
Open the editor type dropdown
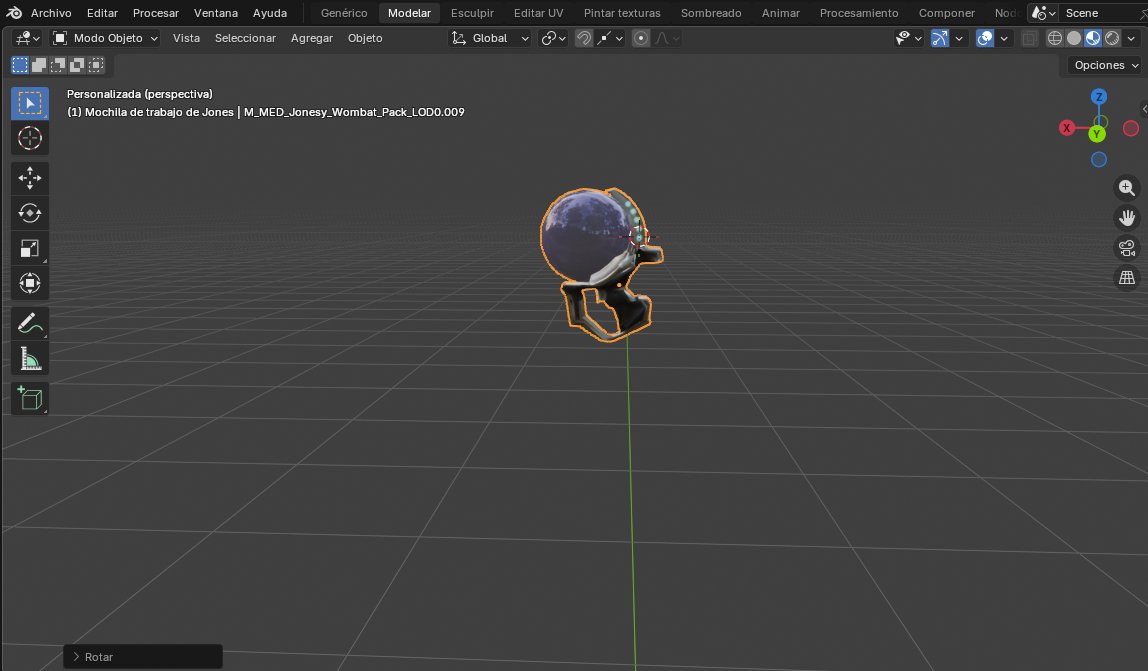coord(28,38)
